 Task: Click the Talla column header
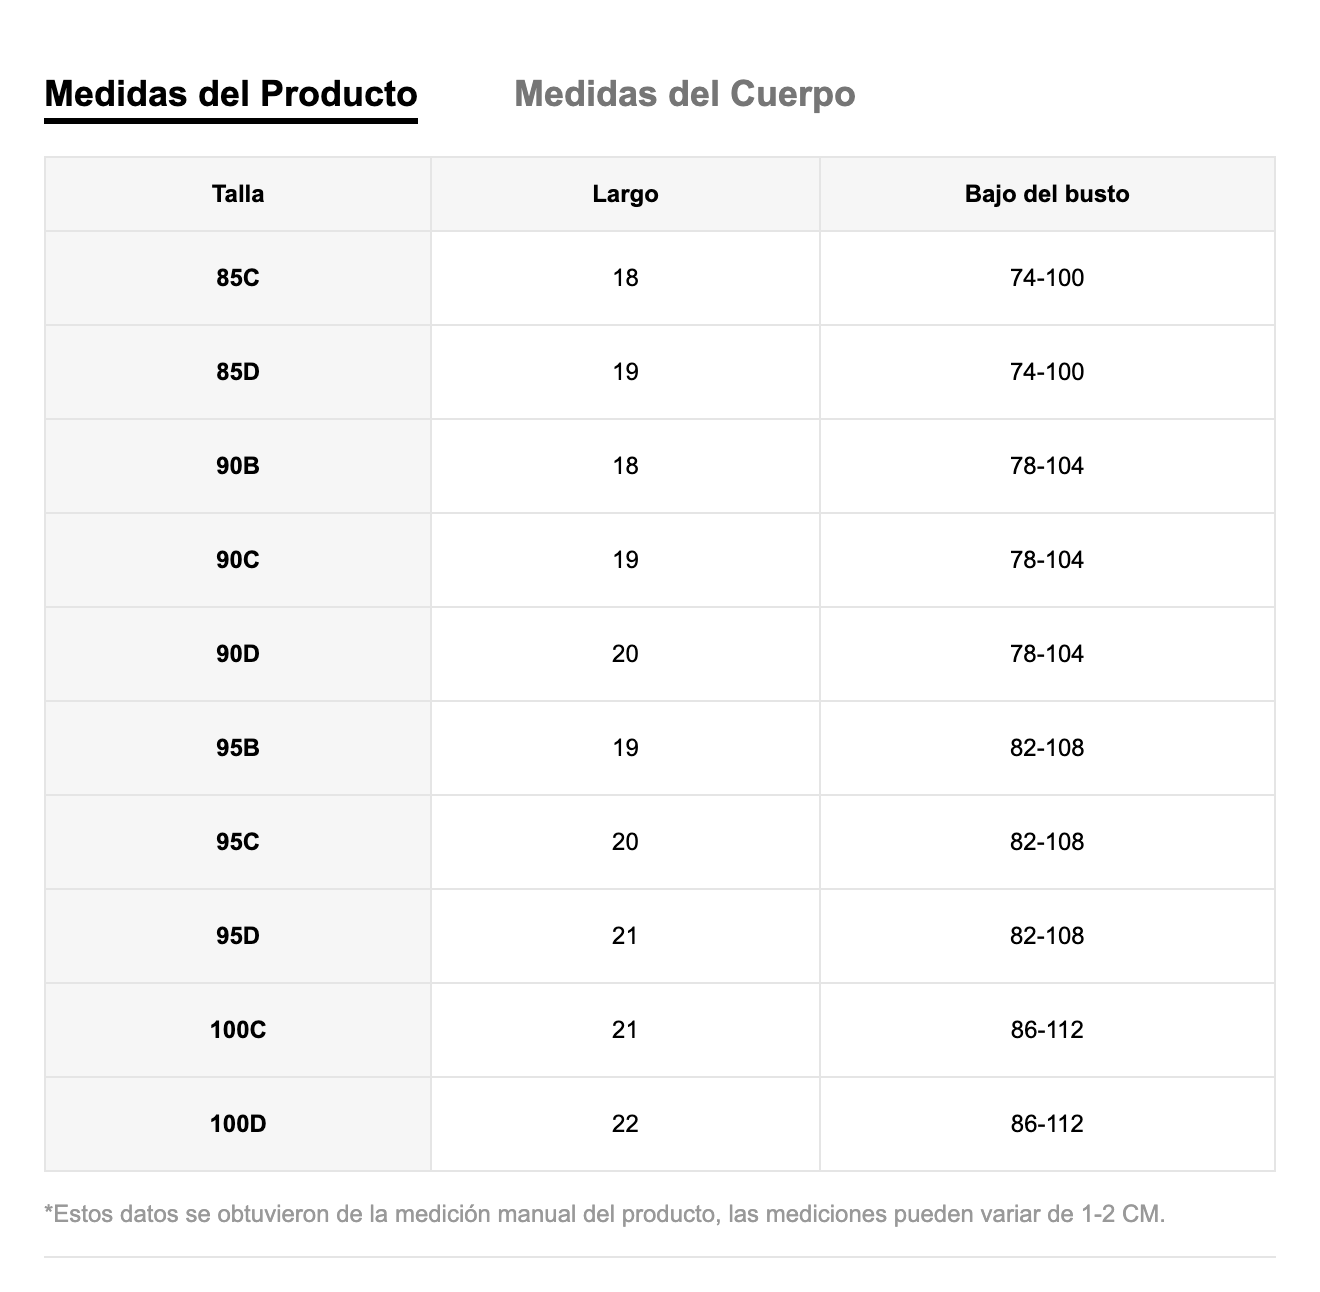coord(238,194)
